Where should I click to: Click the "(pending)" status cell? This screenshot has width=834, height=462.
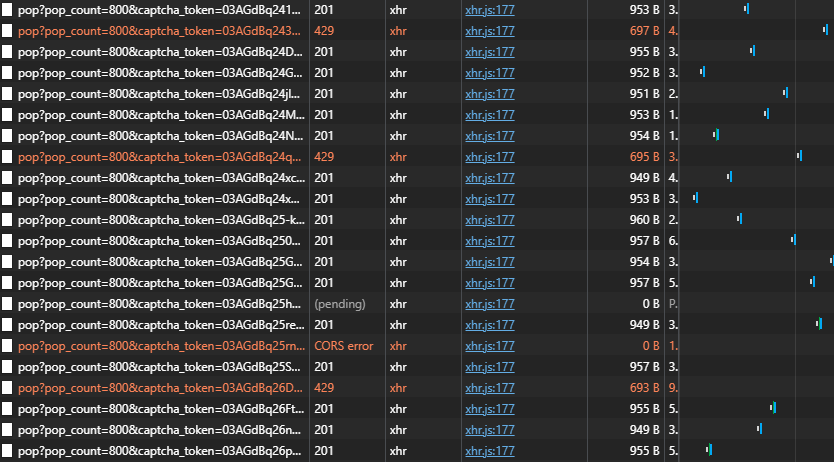pos(340,304)
